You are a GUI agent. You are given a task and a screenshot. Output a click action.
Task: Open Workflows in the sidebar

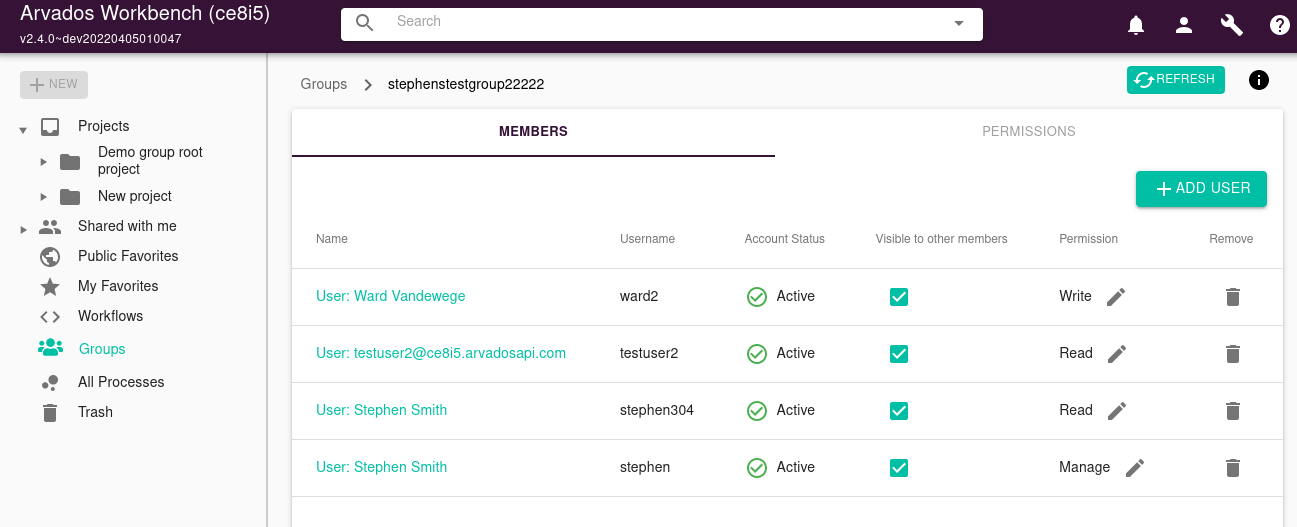click(x=110, y=316)
